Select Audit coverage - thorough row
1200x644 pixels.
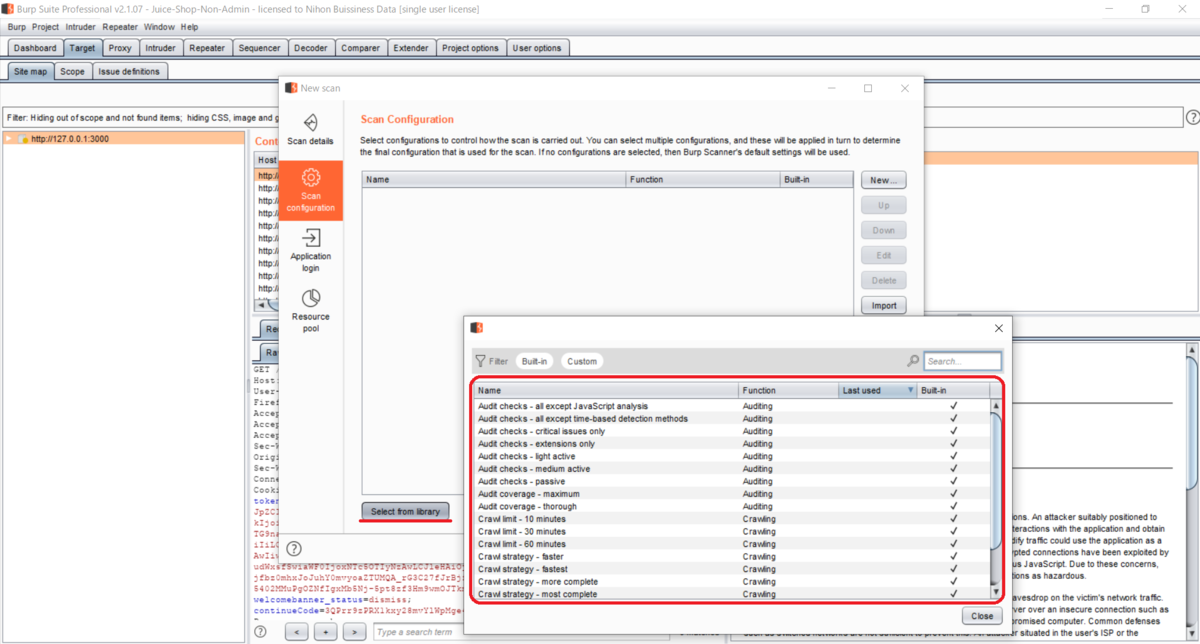pos(731,506)
